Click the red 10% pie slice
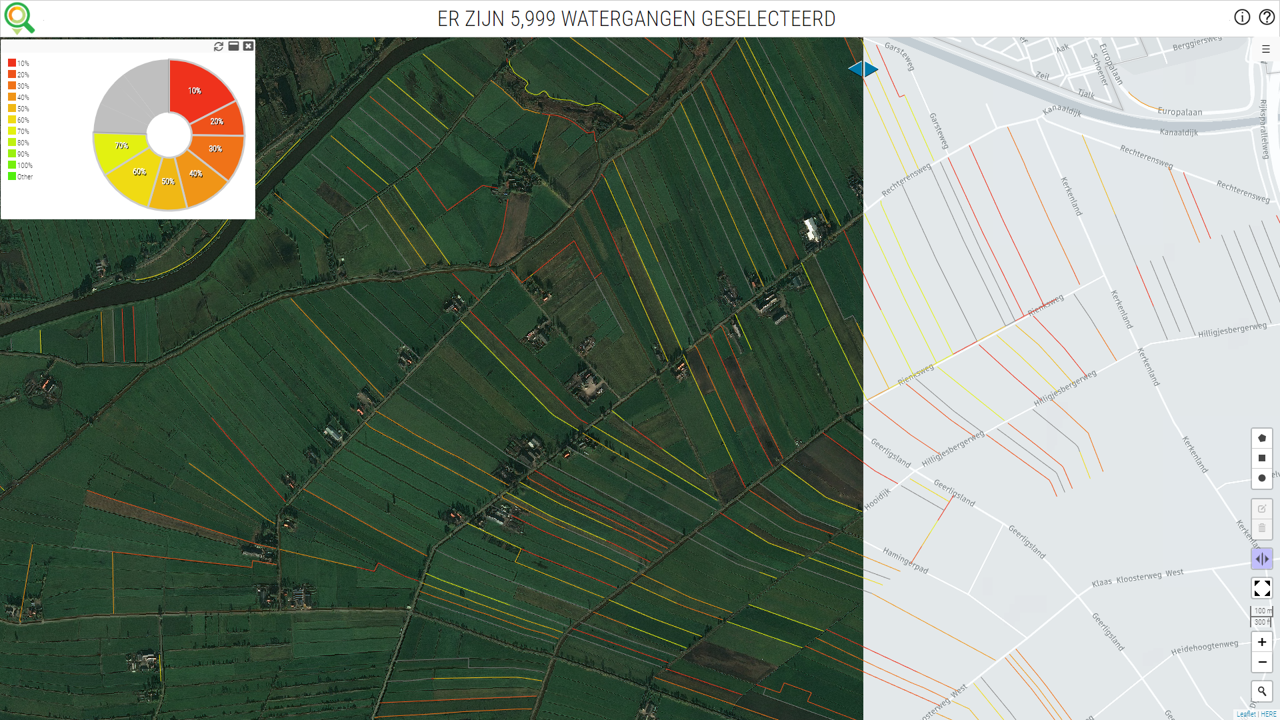The height and width of the screenshot is (720, 1280). (197, 87)
